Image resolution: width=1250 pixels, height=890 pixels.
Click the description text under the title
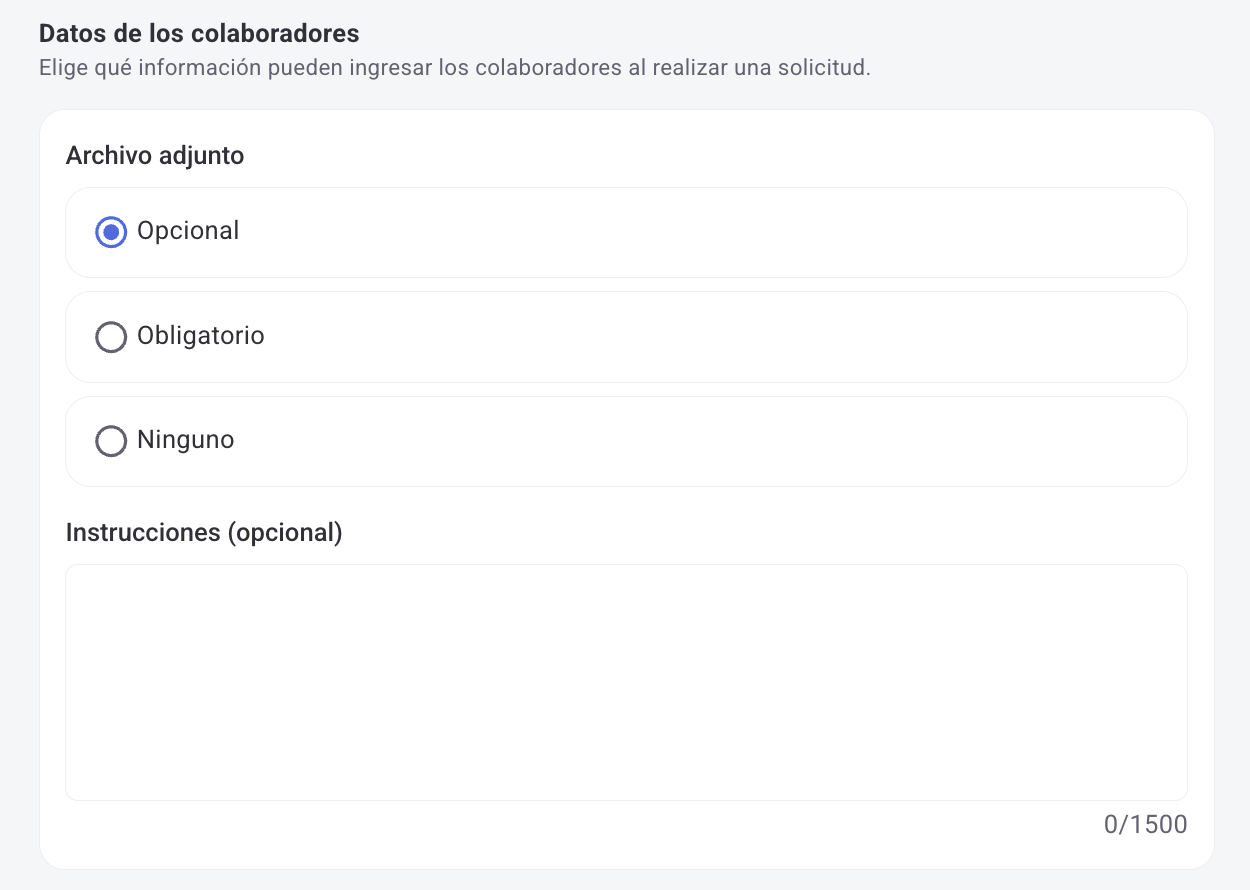click(456, 67)
